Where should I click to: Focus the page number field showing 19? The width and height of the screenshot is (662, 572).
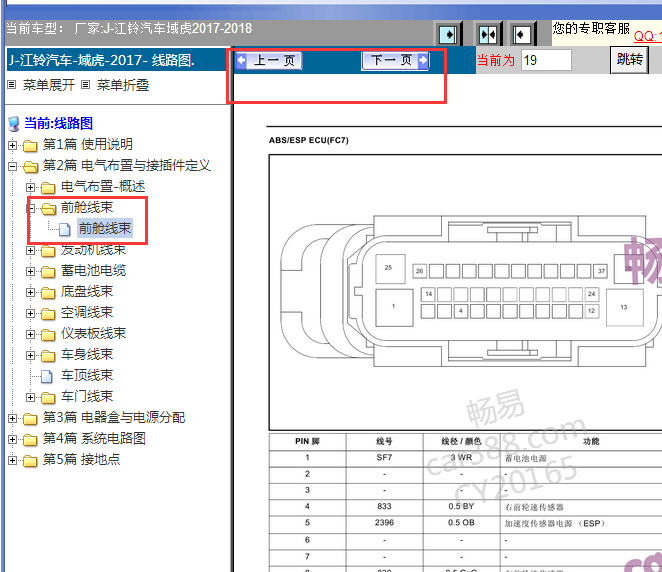point(546,60)
